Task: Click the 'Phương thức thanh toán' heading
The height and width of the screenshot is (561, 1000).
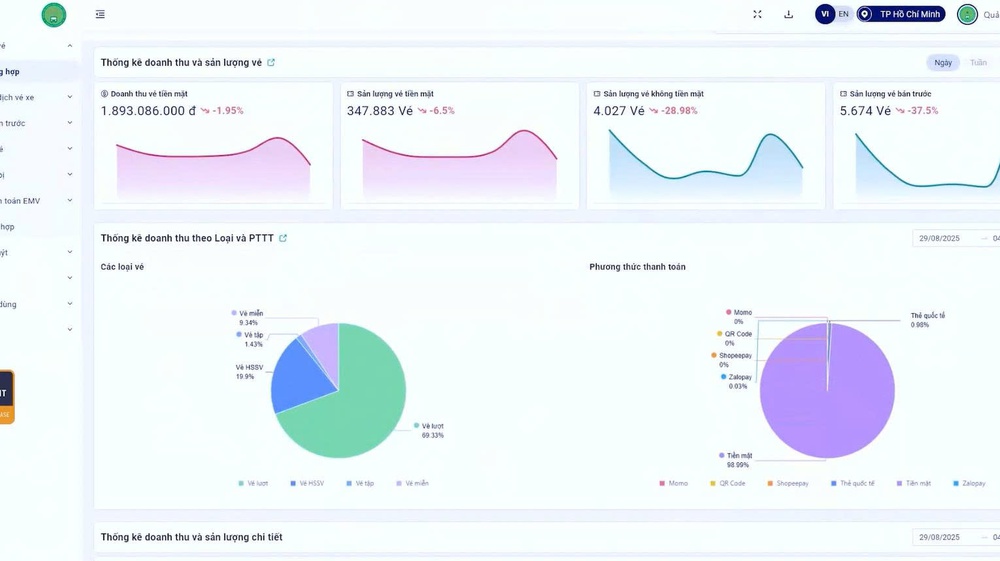Action: point(637,266)
